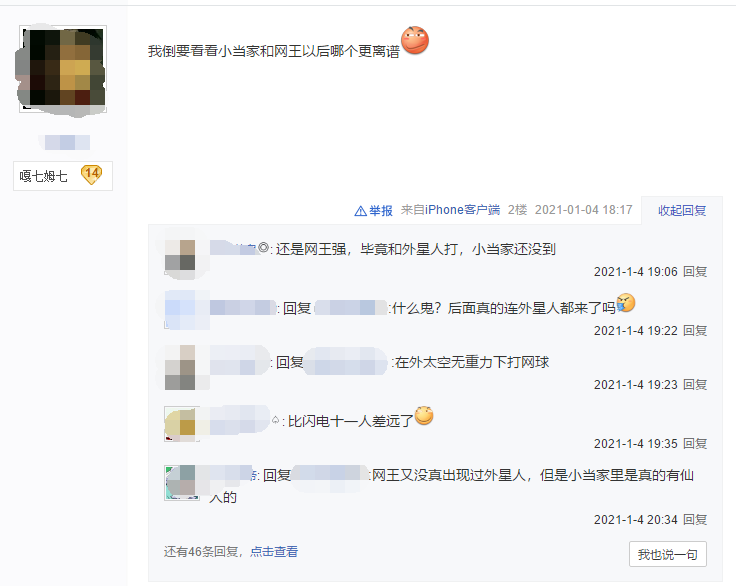736x586 pixels.
Task: Reply to the 19:23 comment
Action: click(695, 385)
